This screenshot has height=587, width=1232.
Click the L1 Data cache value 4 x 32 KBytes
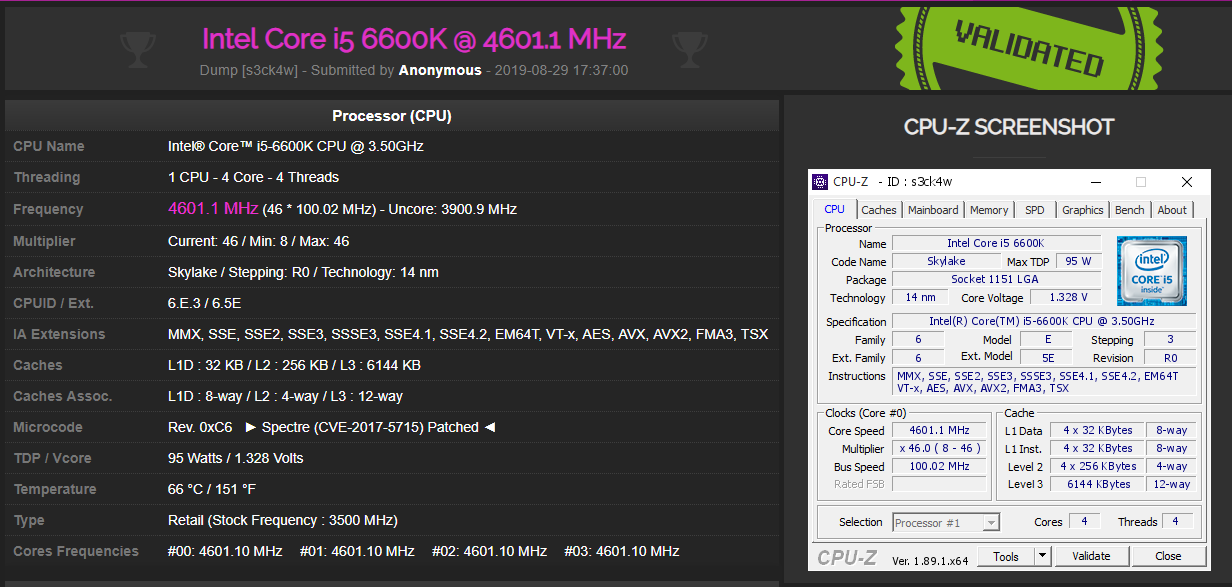1098,431
